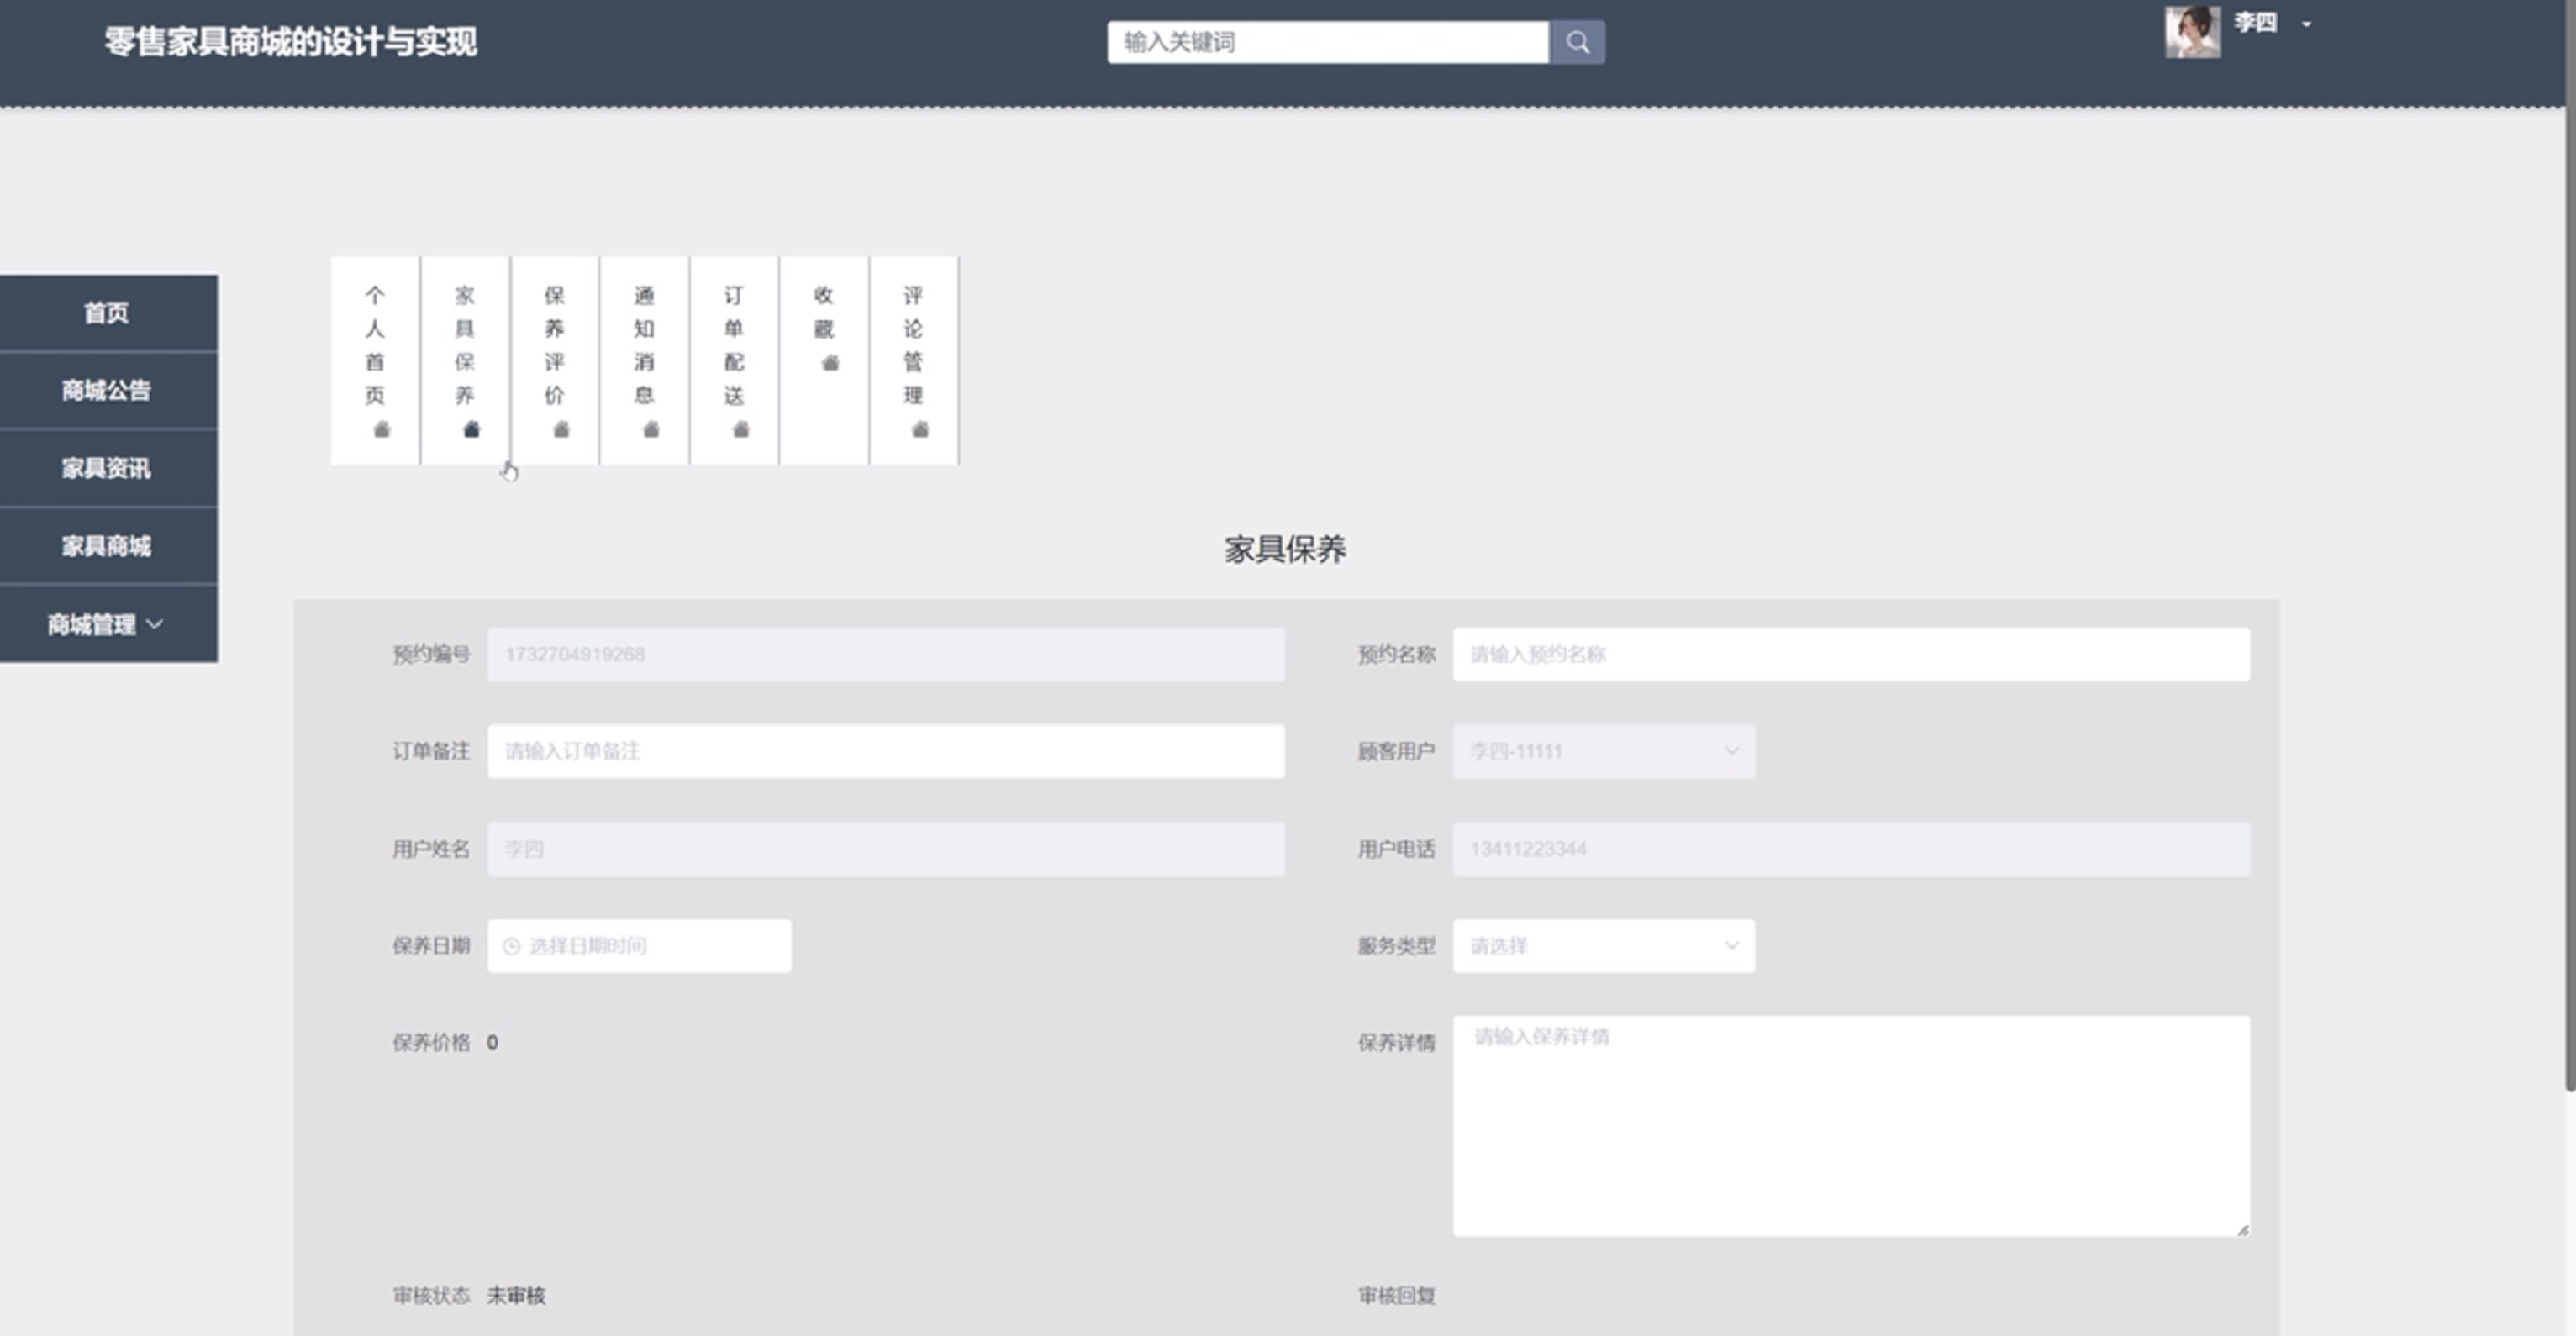This screenshot has width=2576, height=1336.
Task: Expand the 商城管理 sidebar menu
Action: pos(107,624)
